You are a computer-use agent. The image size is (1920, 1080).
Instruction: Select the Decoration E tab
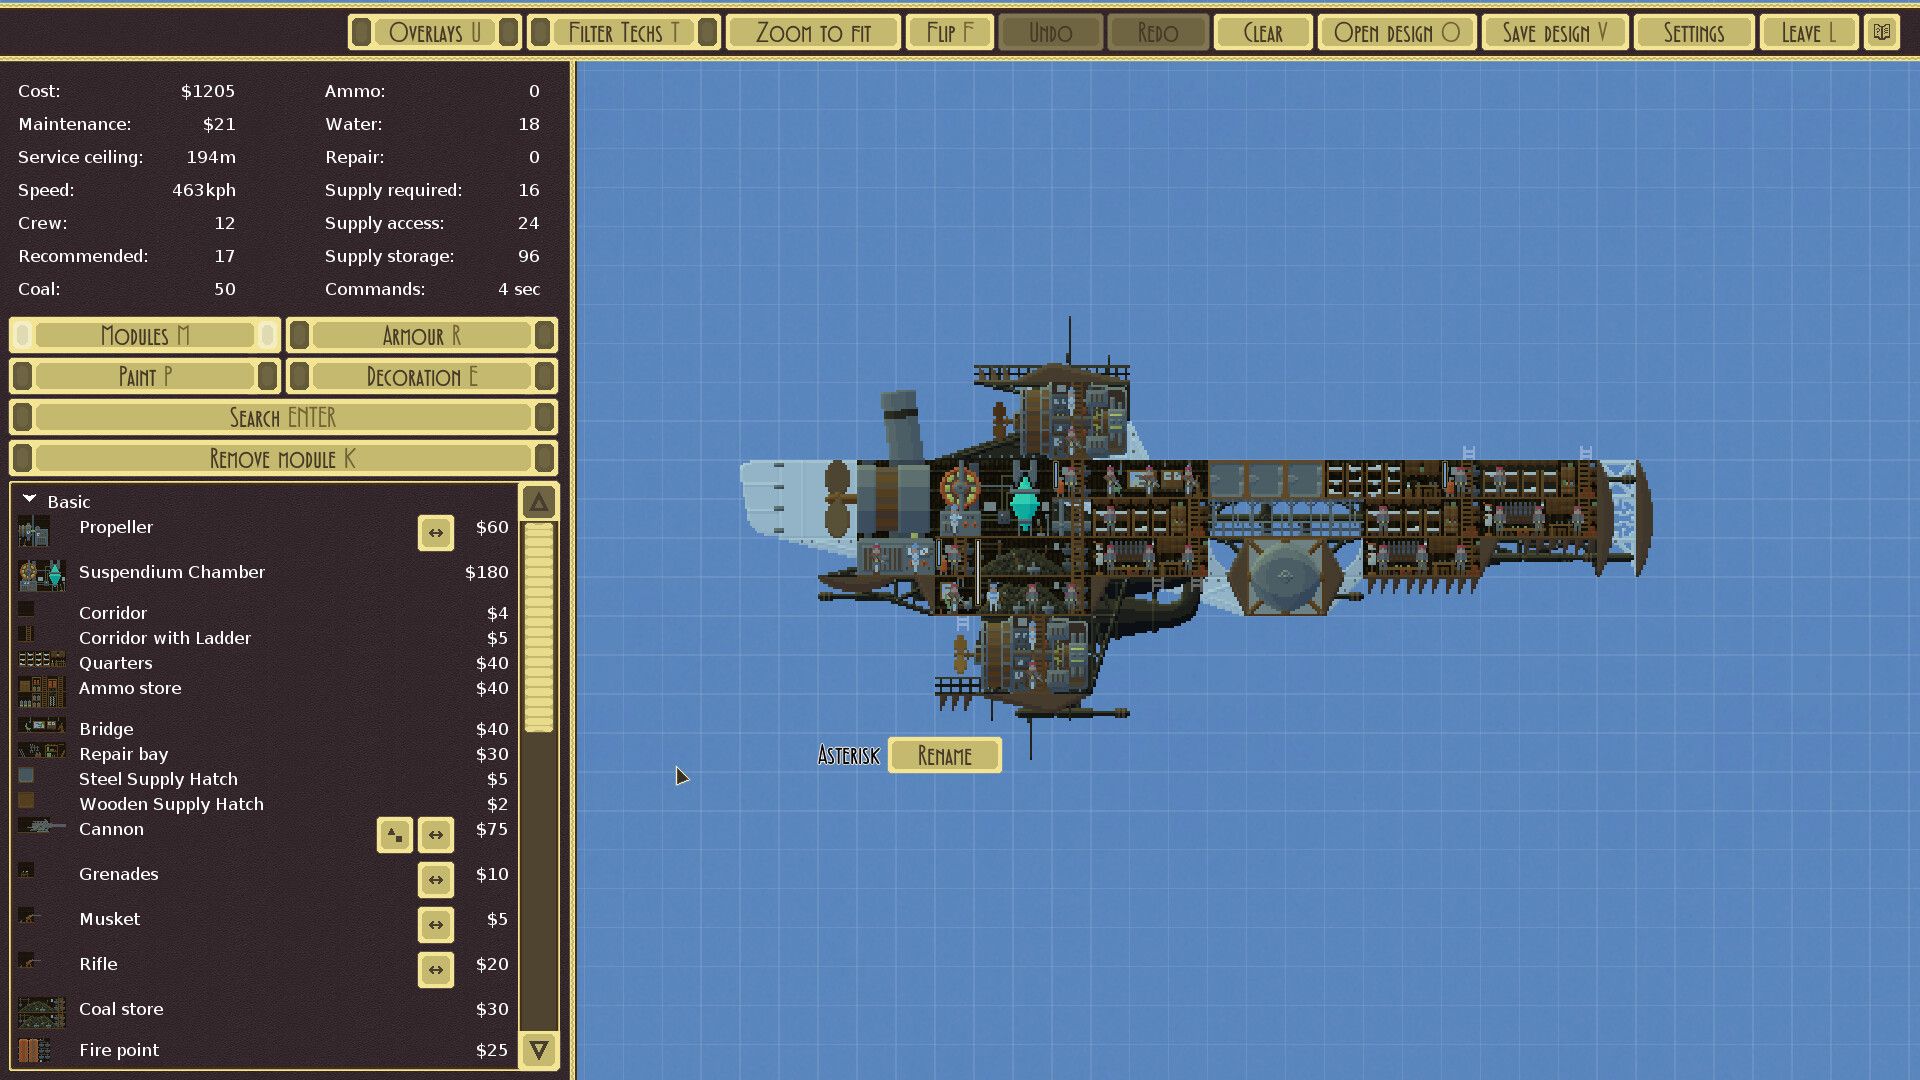(419, 377)
